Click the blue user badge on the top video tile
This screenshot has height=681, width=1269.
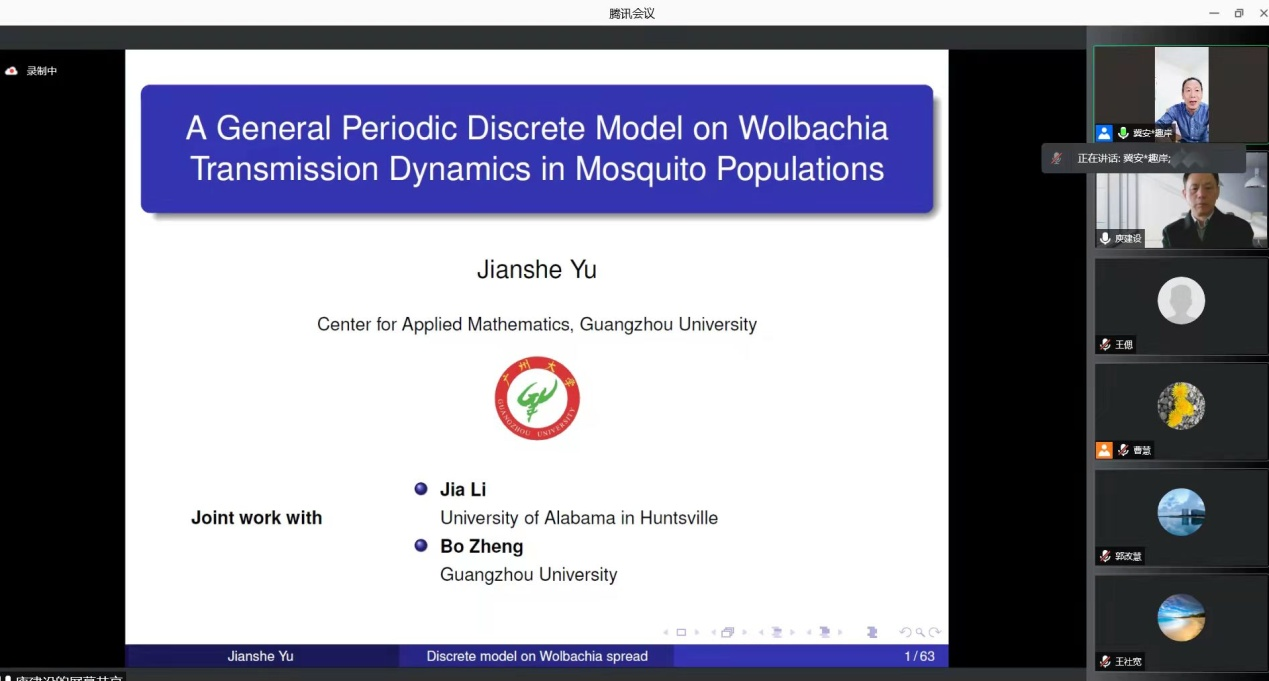(1104, 133)
